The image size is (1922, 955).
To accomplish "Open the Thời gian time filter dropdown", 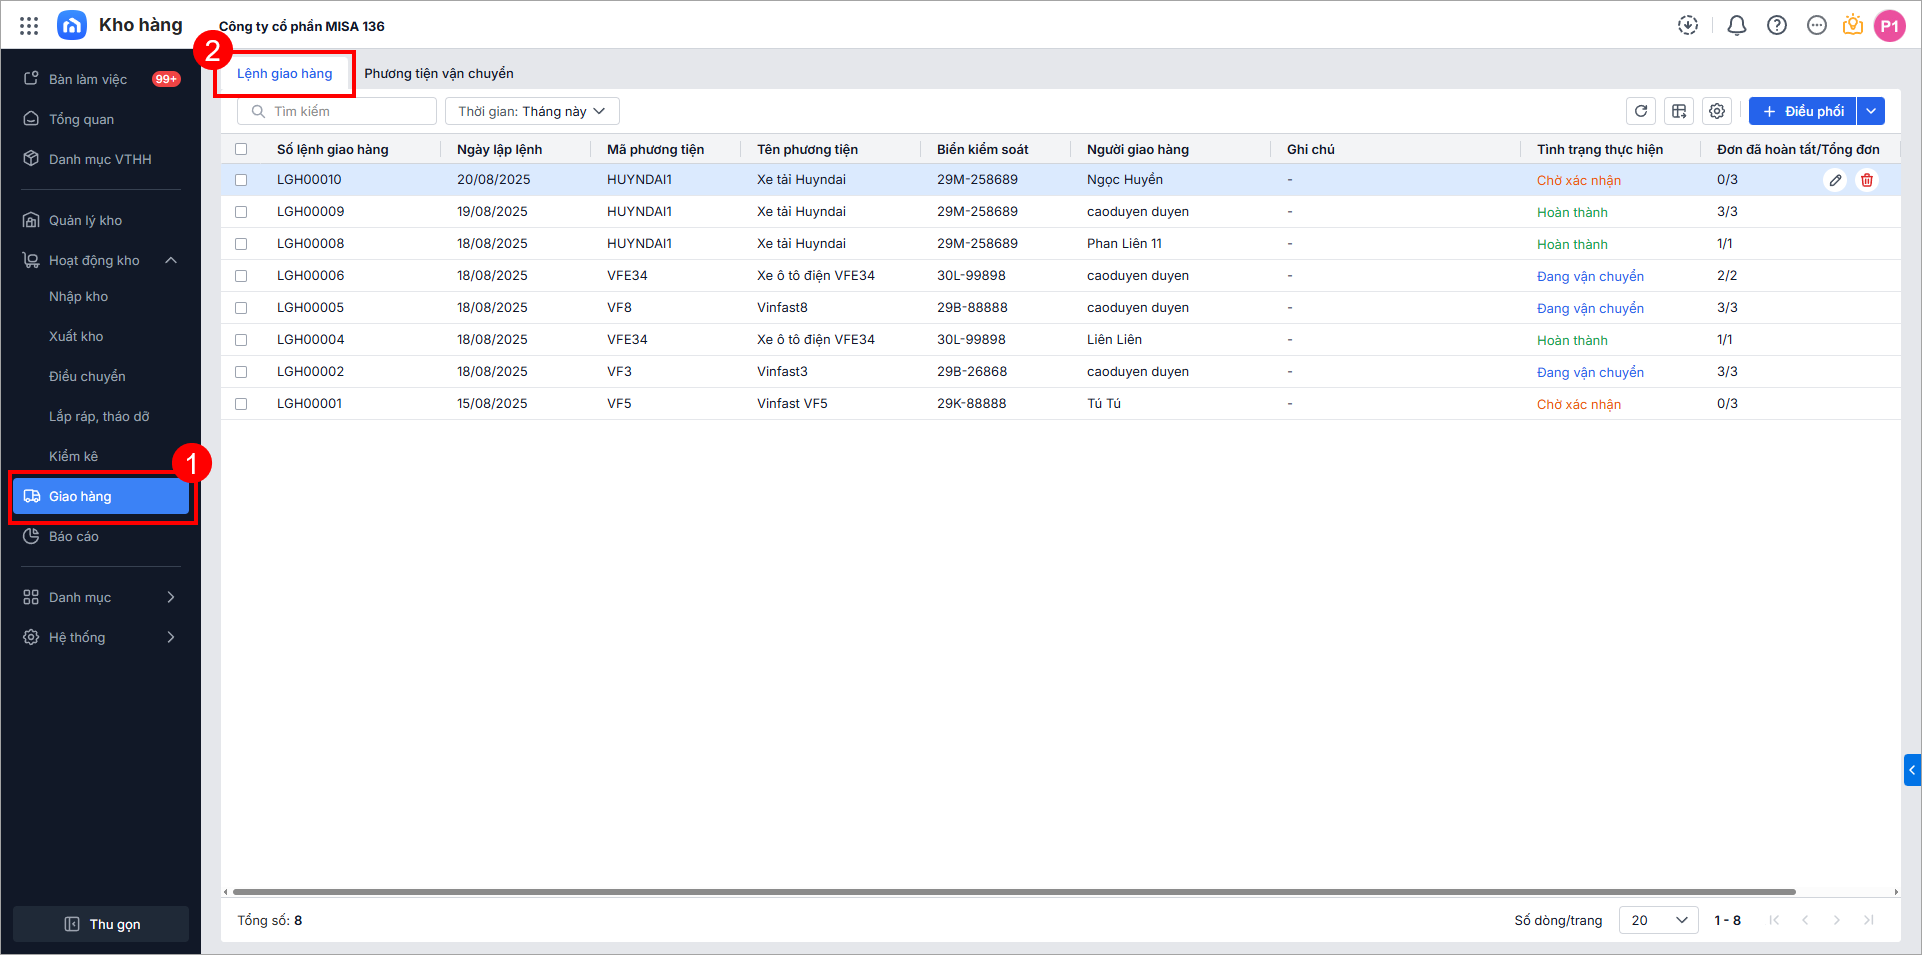I will (532, 111).
